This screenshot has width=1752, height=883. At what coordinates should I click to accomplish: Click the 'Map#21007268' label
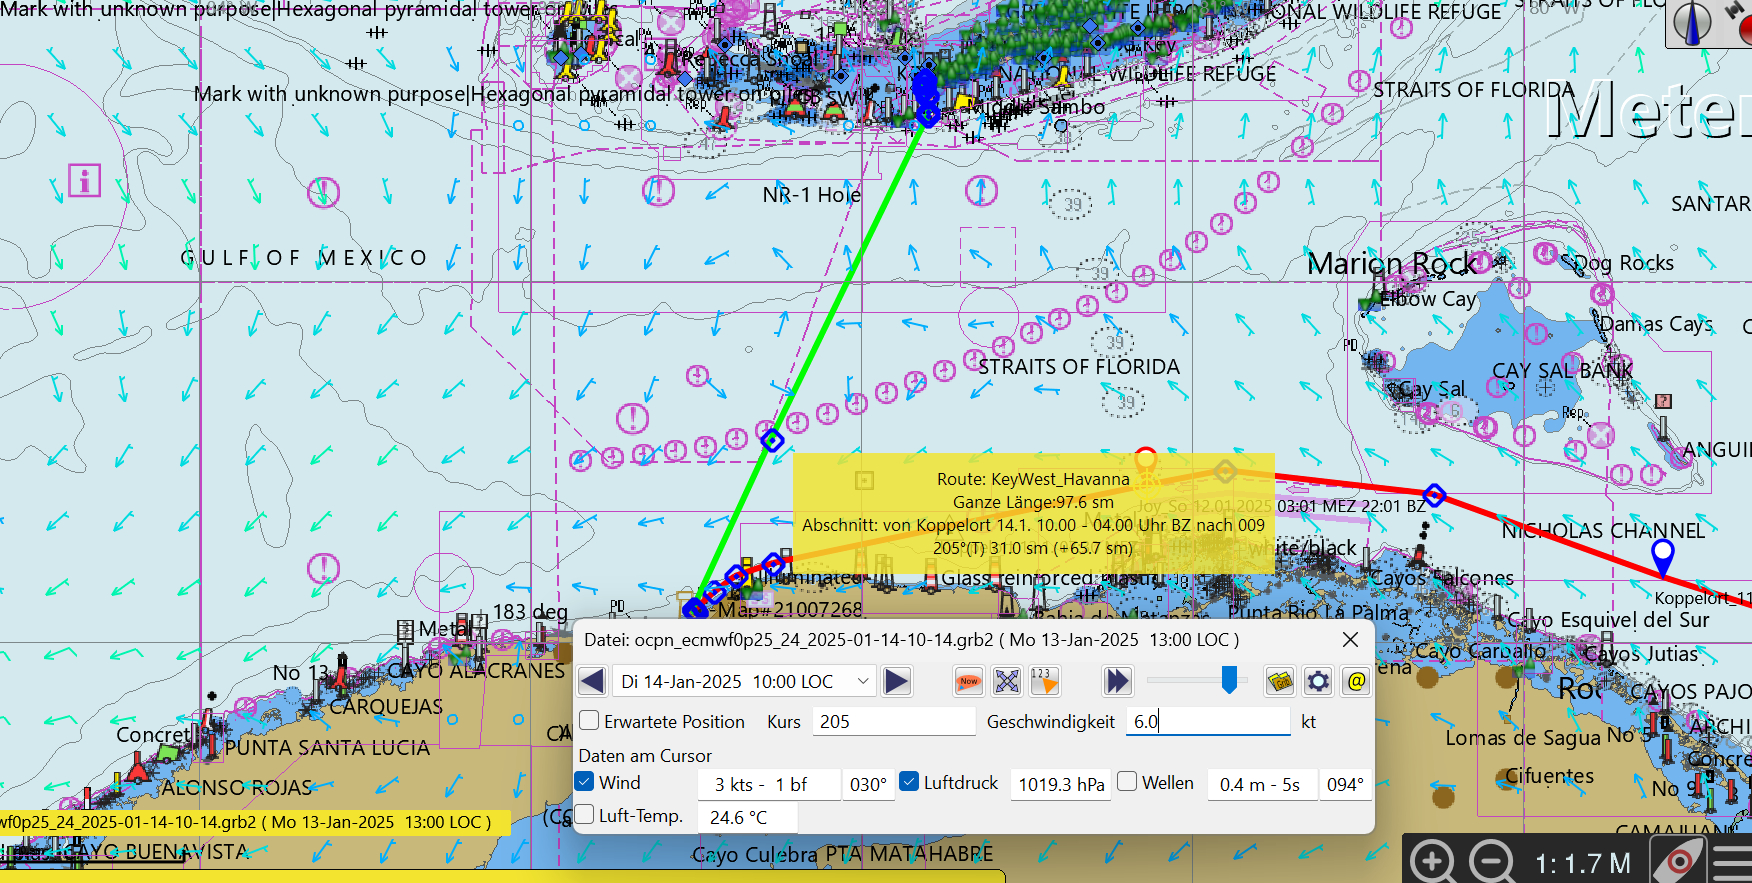(790, 609)
